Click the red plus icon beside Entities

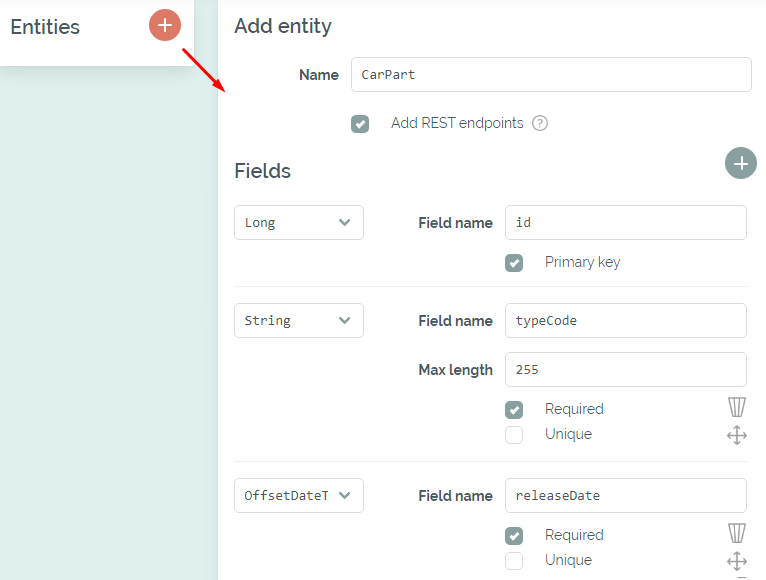pyautogui.click(x=165, y=25)
